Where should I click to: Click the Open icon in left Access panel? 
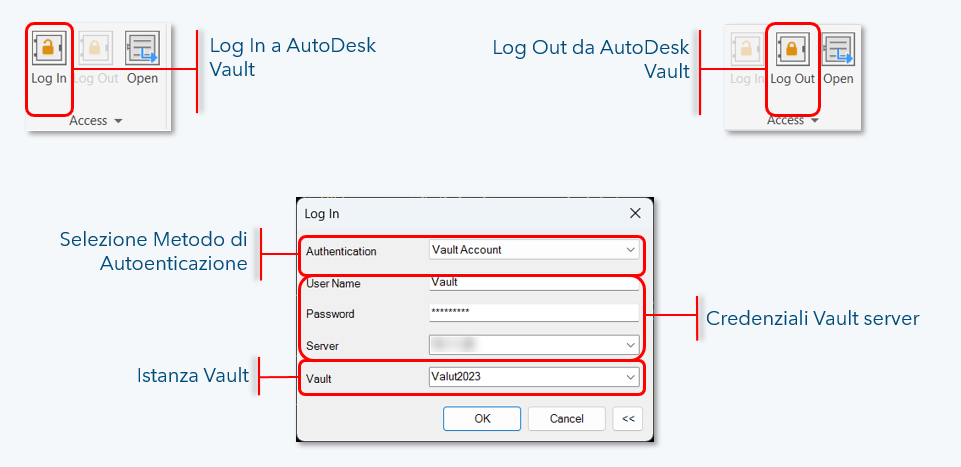142,49
